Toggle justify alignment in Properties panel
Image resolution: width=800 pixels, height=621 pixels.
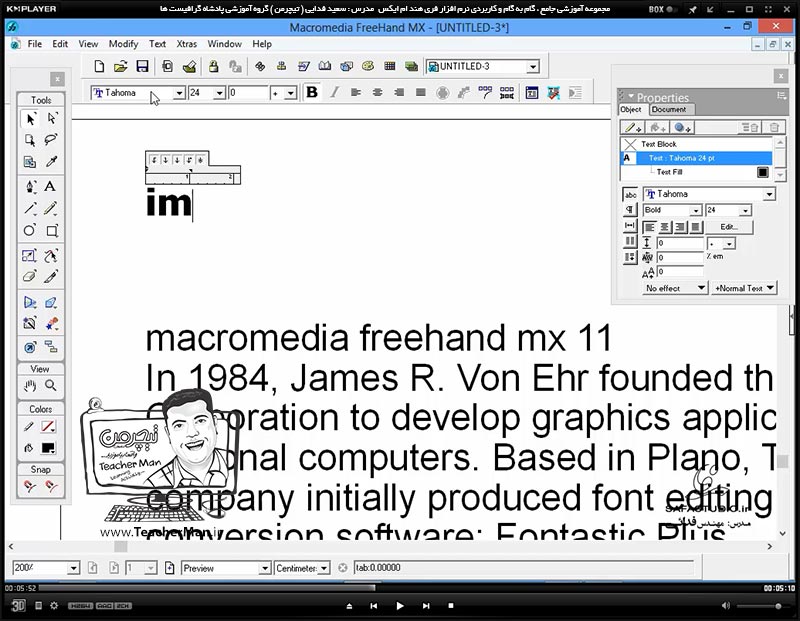coord(696,227)
